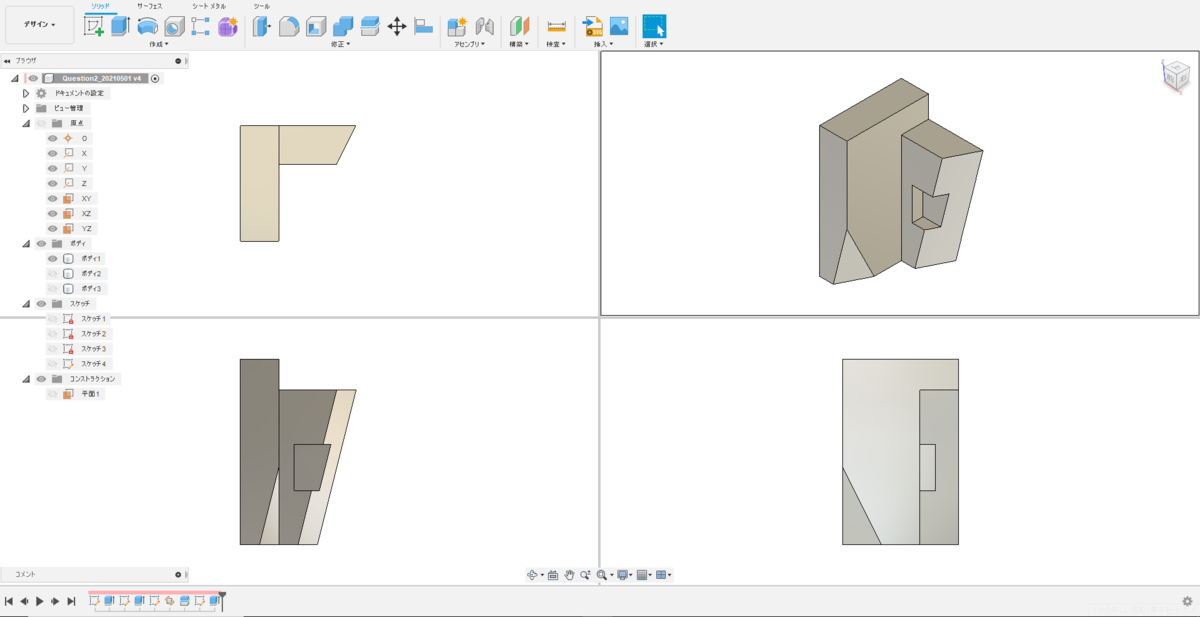This screenshot has width=1200, height=617.
Task: Select the Joint tool
Action: click(484, 27)
